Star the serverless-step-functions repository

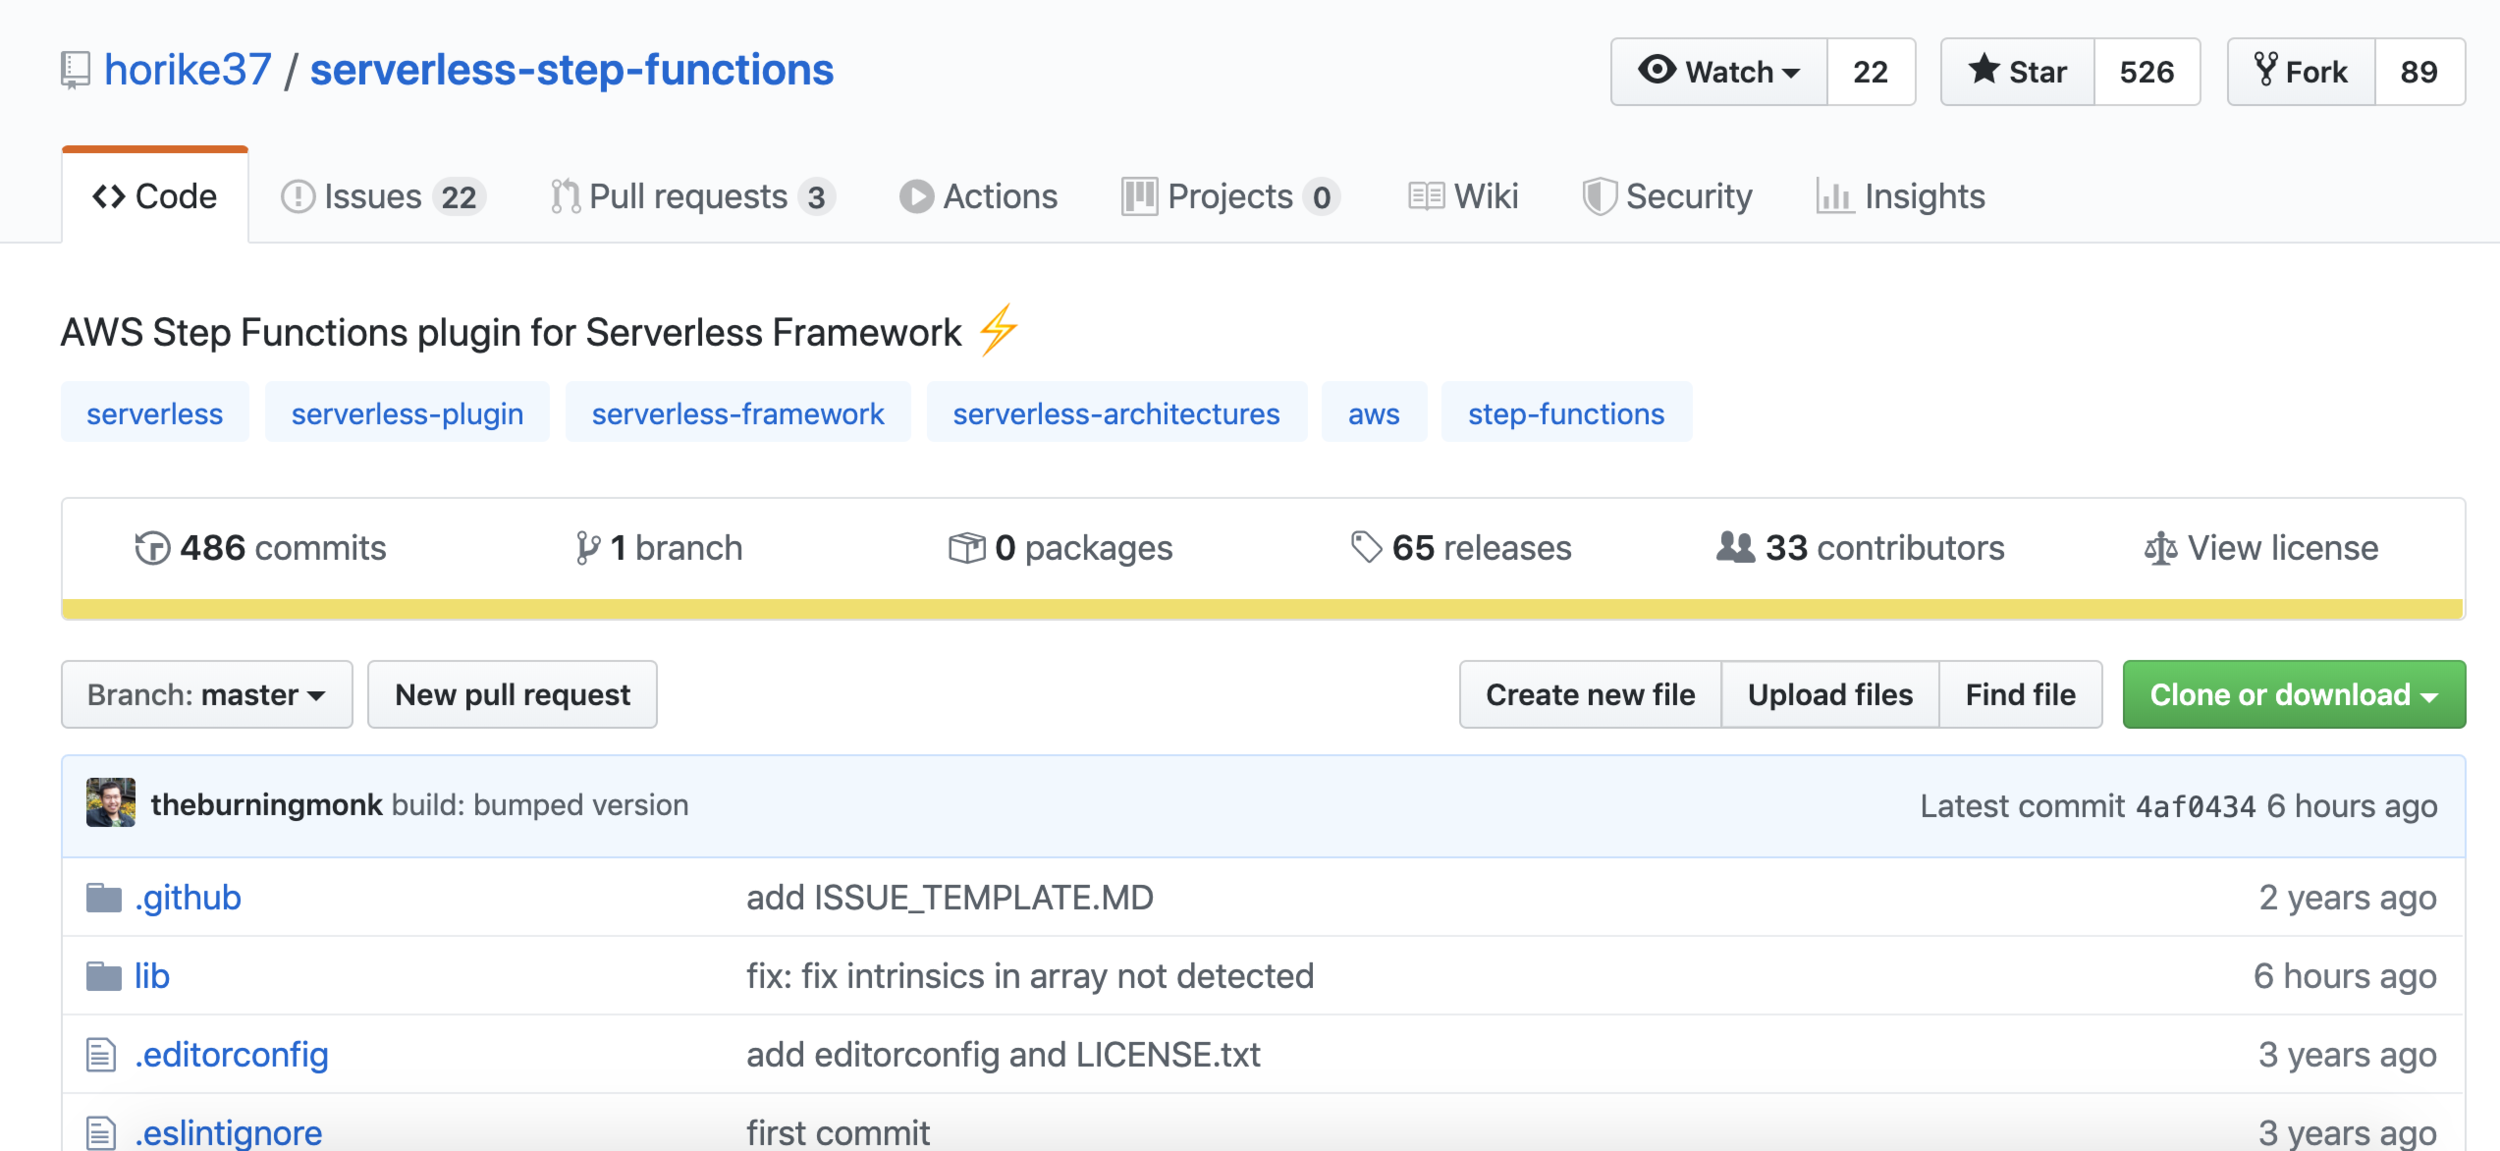2017,72
